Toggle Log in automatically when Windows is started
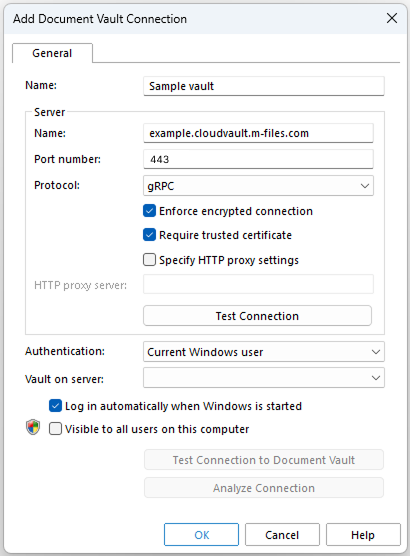 coord(55,406)
